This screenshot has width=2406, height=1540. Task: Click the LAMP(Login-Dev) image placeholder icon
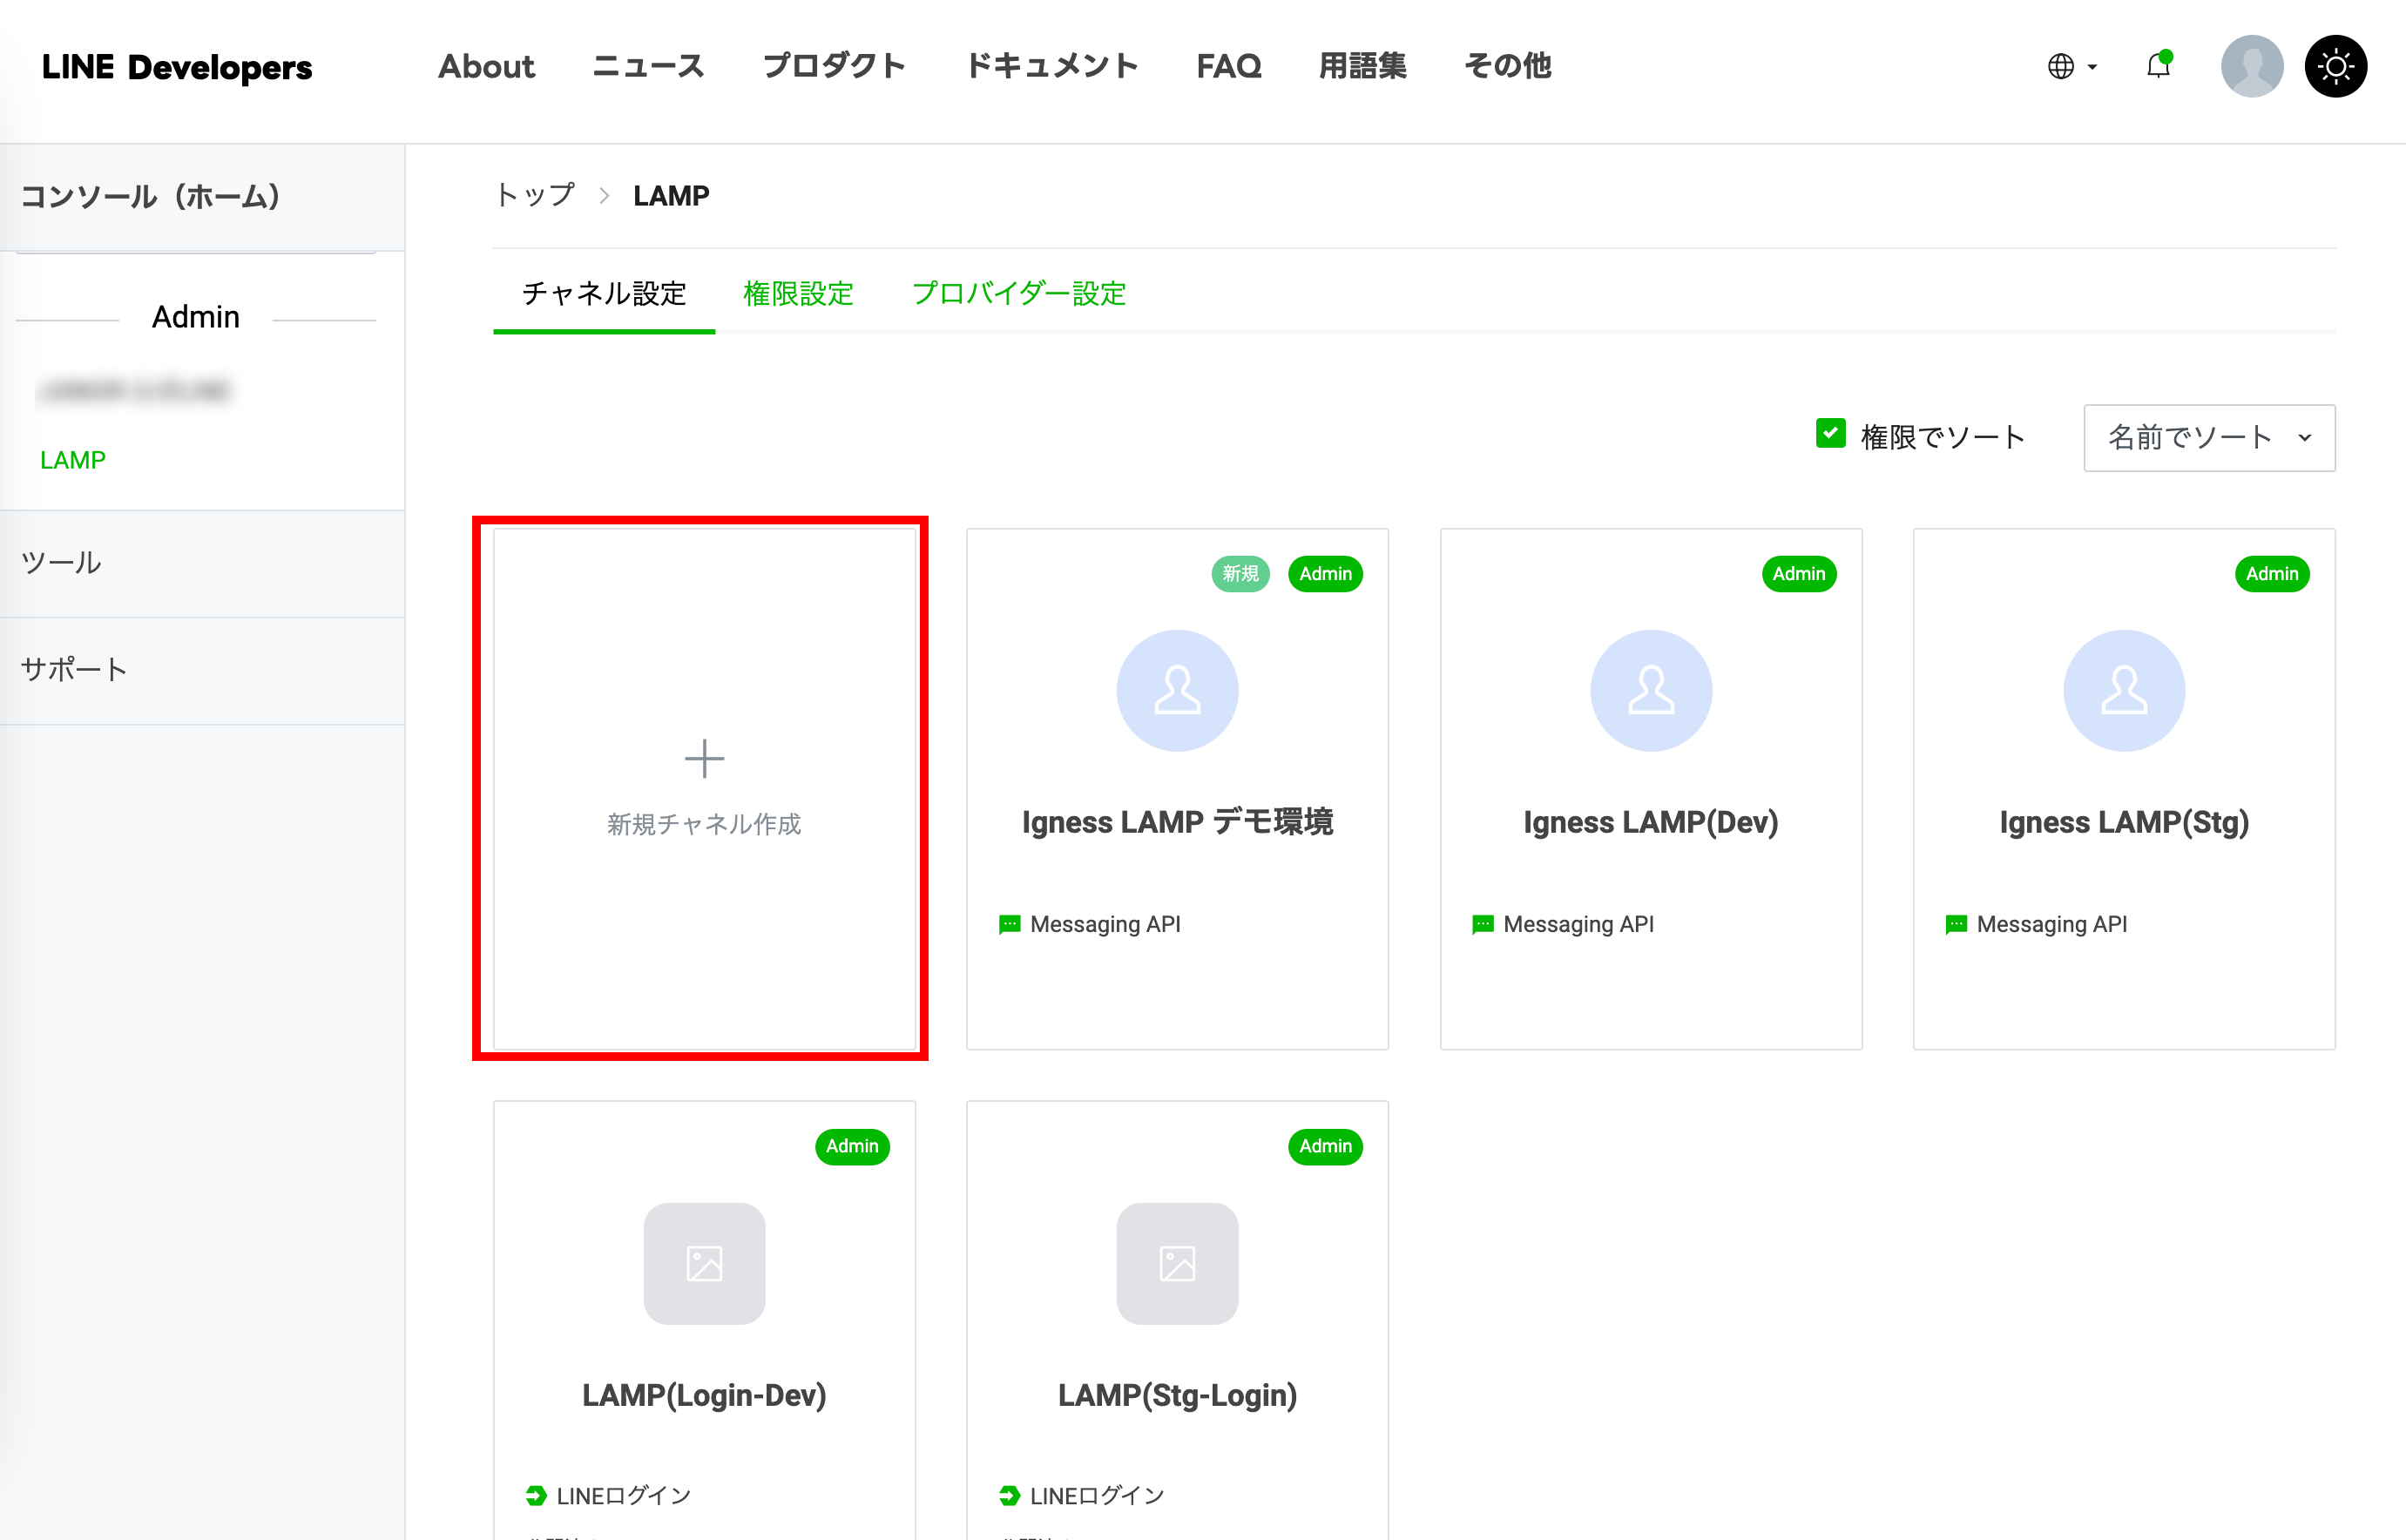[704, 1263]
